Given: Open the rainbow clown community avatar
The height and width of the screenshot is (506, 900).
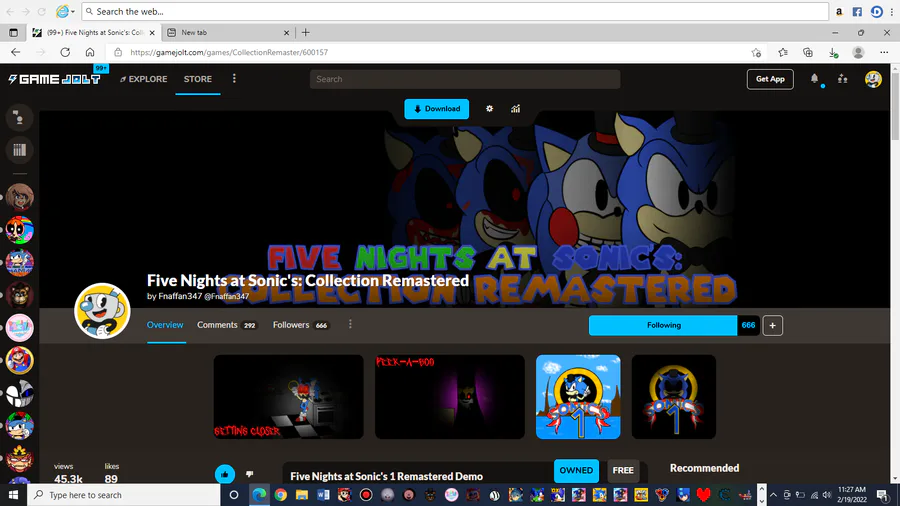Looking at the screenshot, I should tap(20, 230).
